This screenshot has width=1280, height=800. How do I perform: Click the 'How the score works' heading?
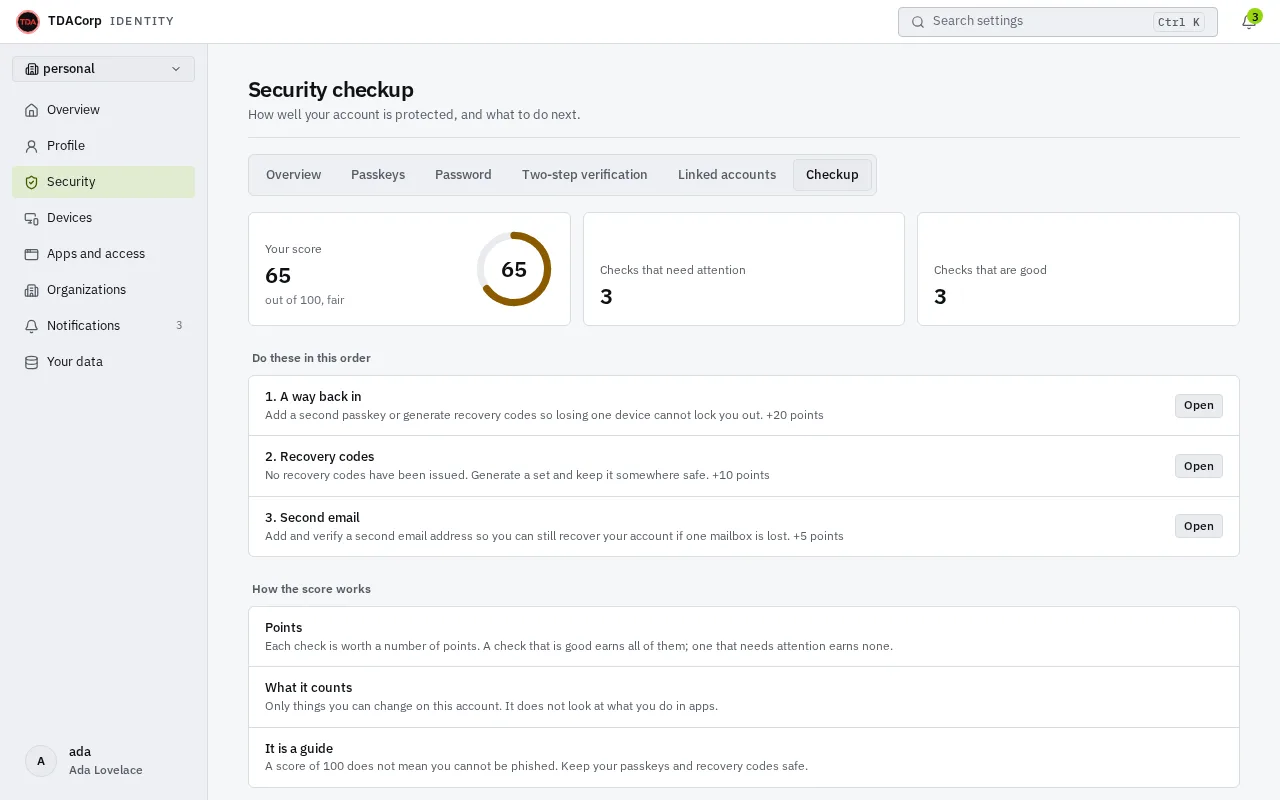point(311,589)
